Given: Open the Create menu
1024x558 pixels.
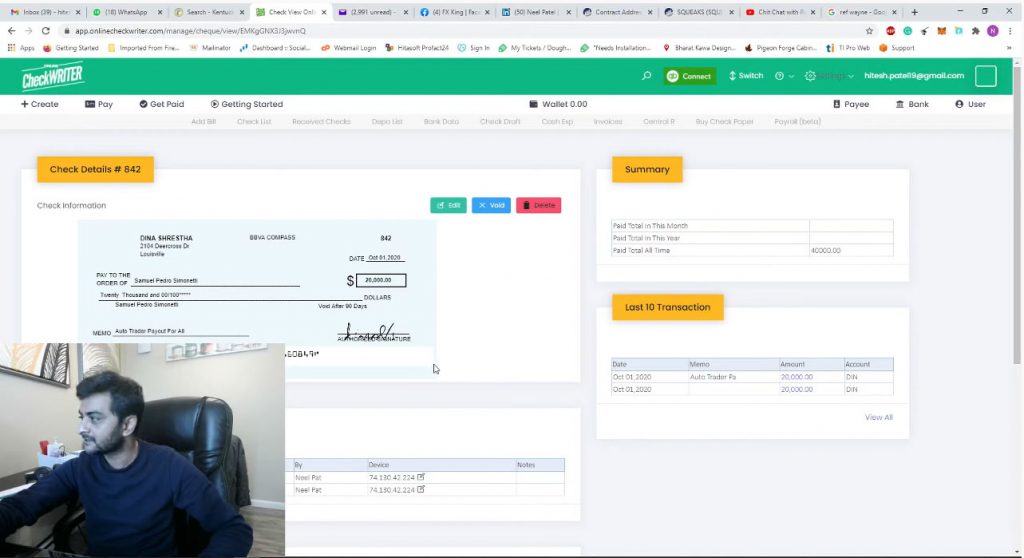Looking at the screenshot, I should tap(40, 104).
